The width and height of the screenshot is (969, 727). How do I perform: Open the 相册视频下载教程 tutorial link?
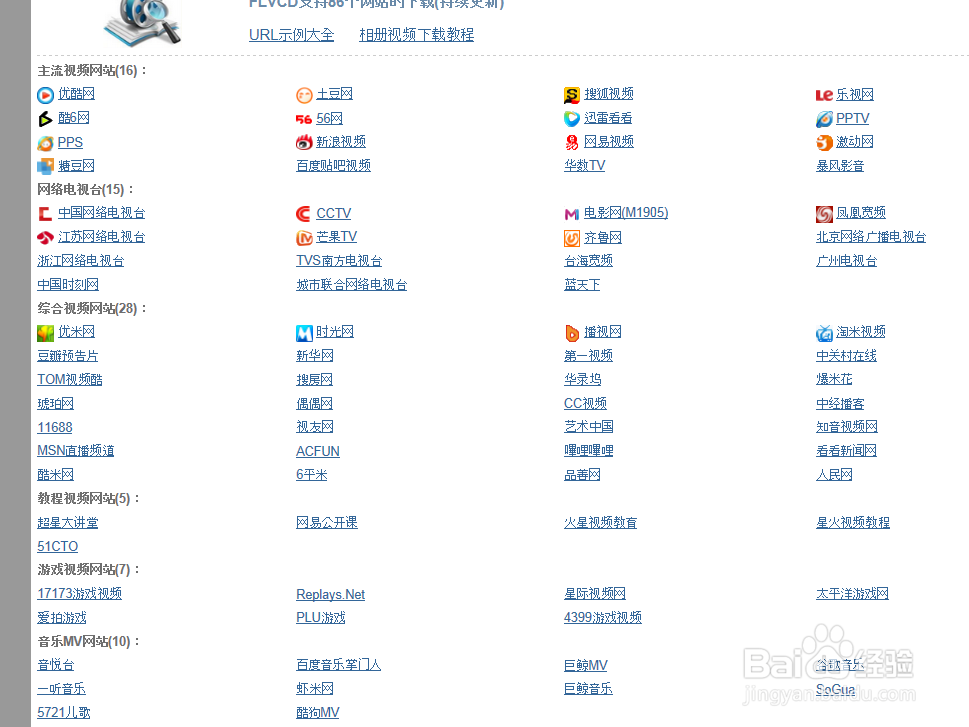(417, 35)
